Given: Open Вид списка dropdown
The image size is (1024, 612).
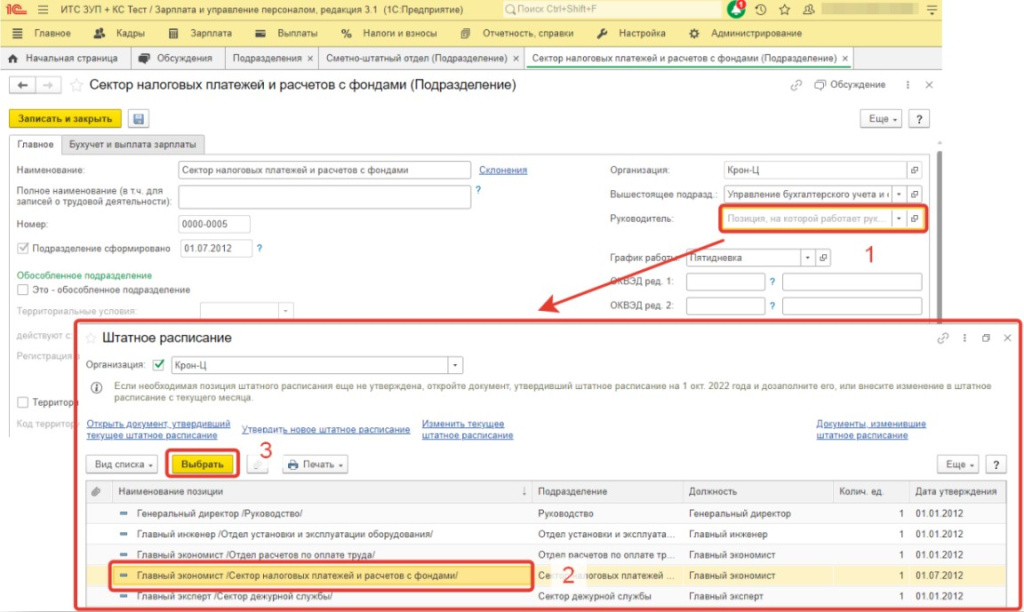Looking at the screenshot, I should pyautogui.click(x=123, y=464).
